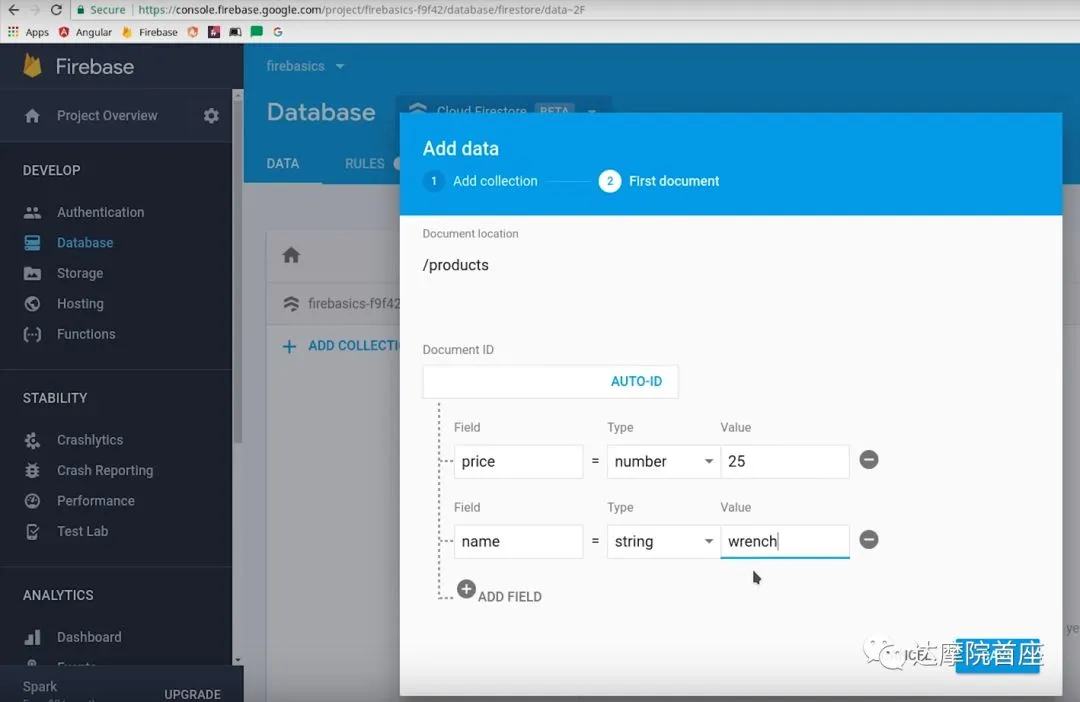Click the Test Lab checklist icon
Viewport: 1080px width, 702px height.
32,531
